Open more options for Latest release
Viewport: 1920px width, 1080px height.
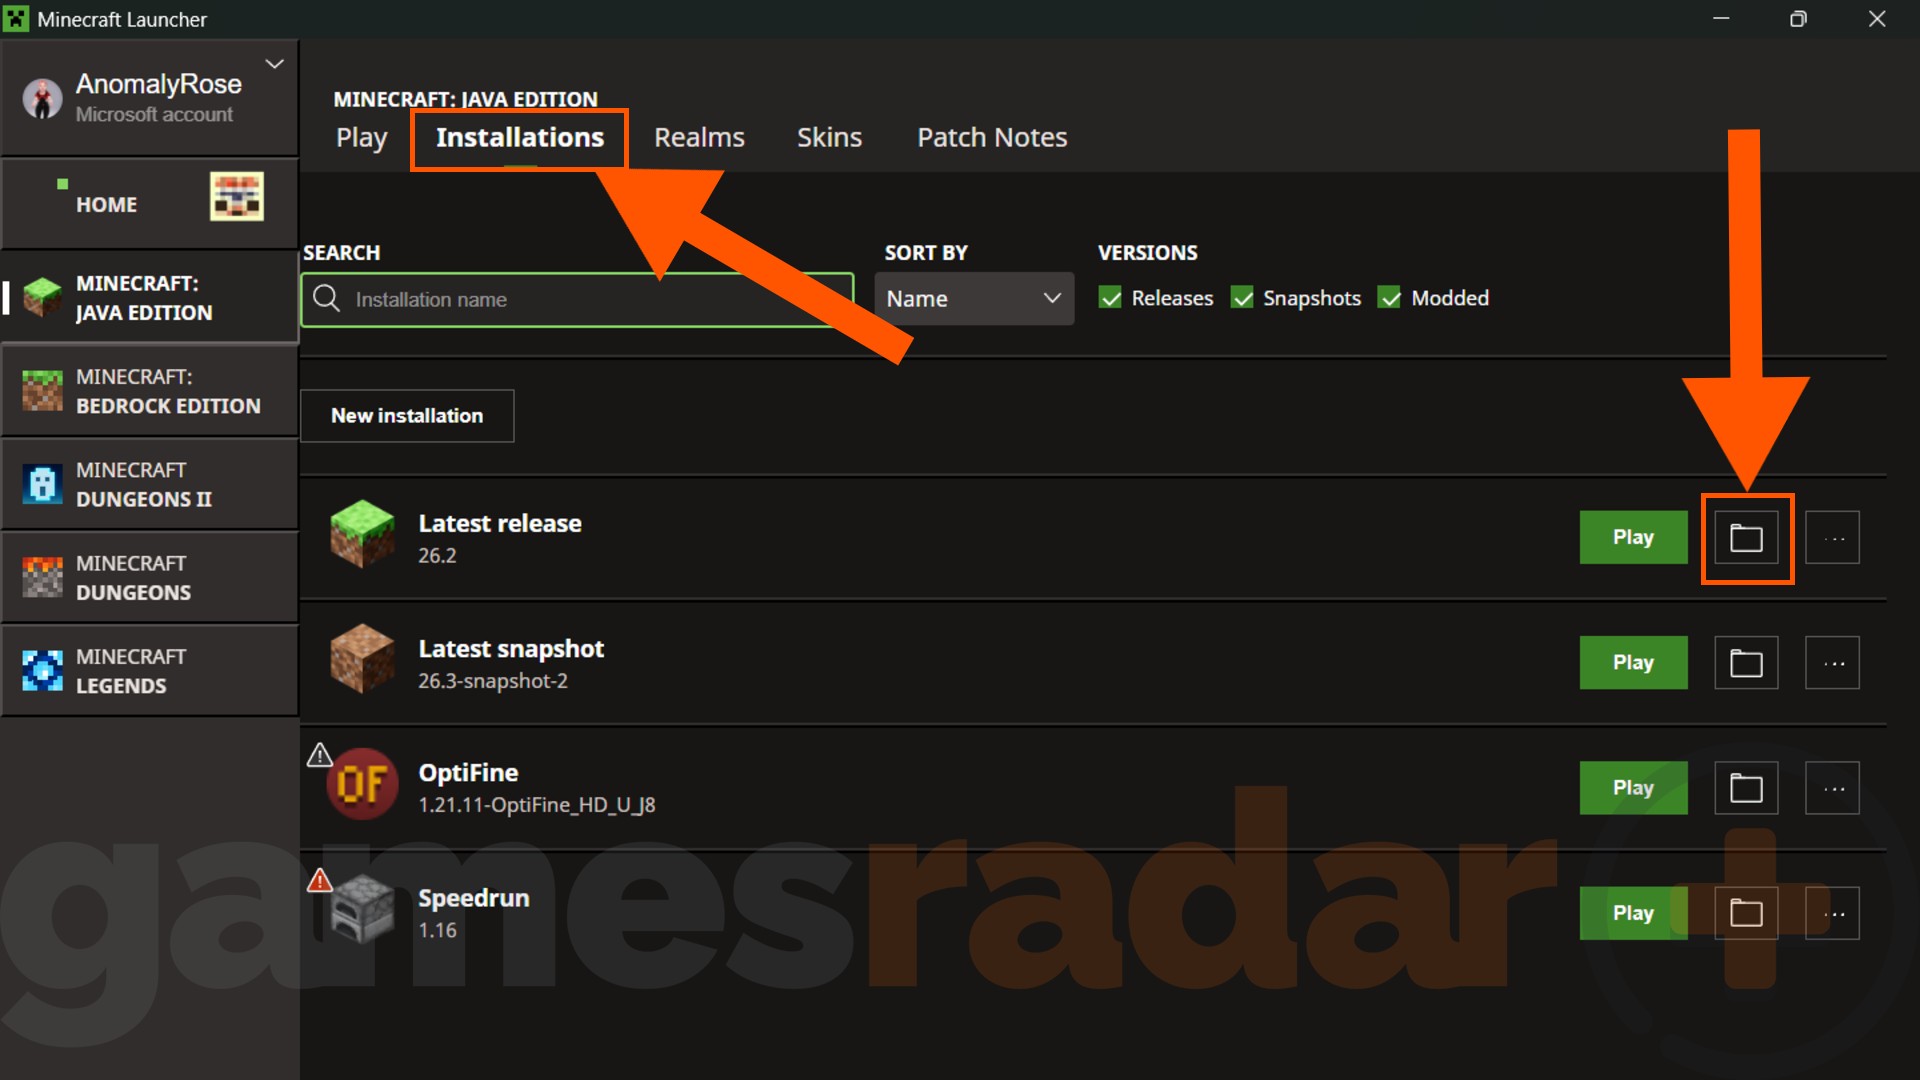pyautogui.click(x=1832, y=538)
